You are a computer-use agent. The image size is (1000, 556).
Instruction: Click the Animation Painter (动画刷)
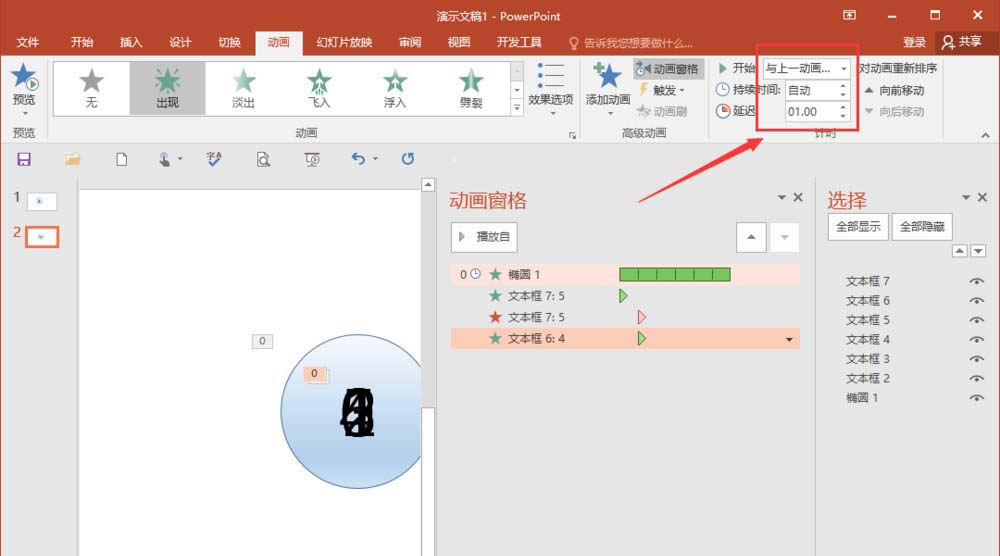tap(662, 112)
